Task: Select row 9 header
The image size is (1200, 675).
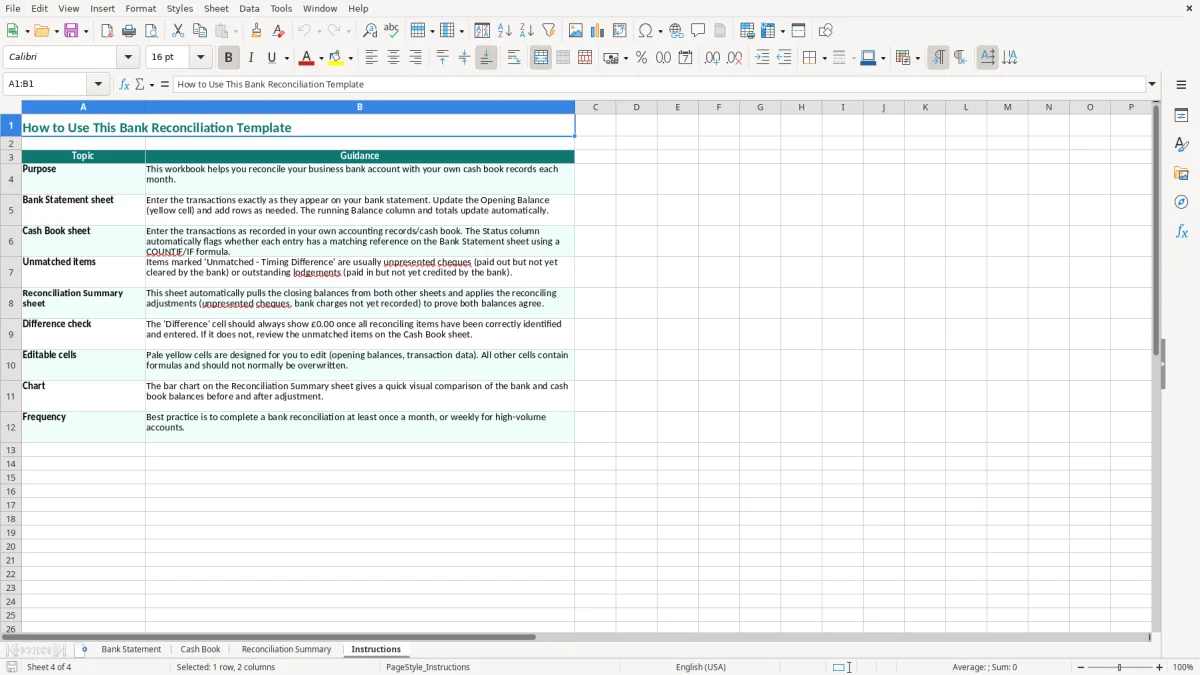Action: (11, 334)
